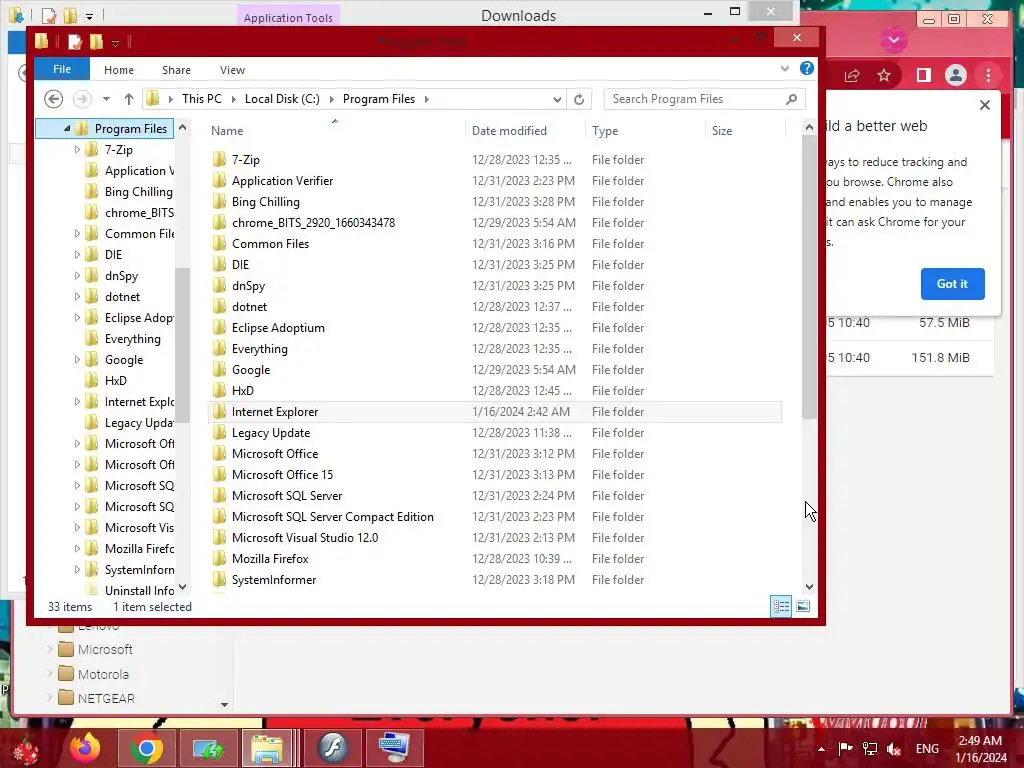Screen dimensions: 1024x768
Task: Open the View ribbon tab
Action: 232,70
